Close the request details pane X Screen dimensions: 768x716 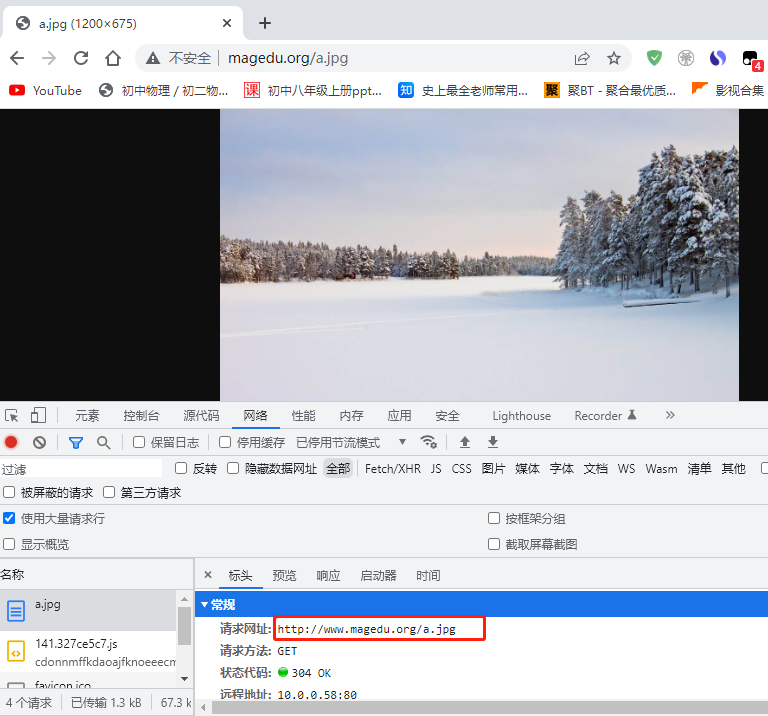[208, 574]
